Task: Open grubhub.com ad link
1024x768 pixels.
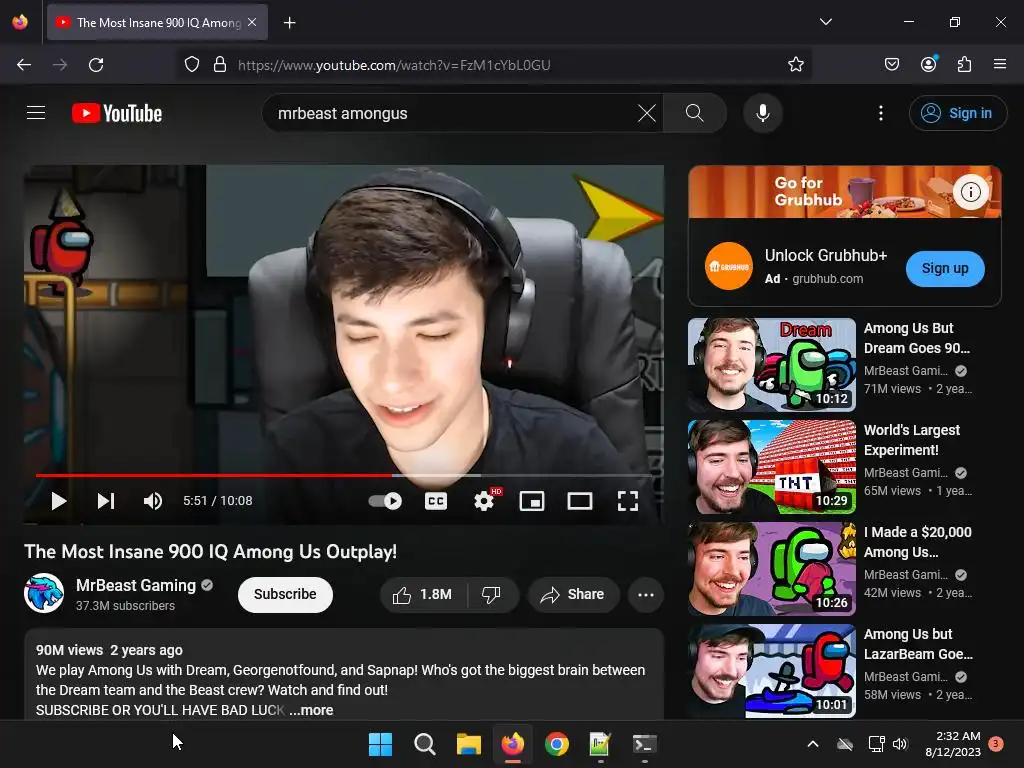Action: point(827,278)
